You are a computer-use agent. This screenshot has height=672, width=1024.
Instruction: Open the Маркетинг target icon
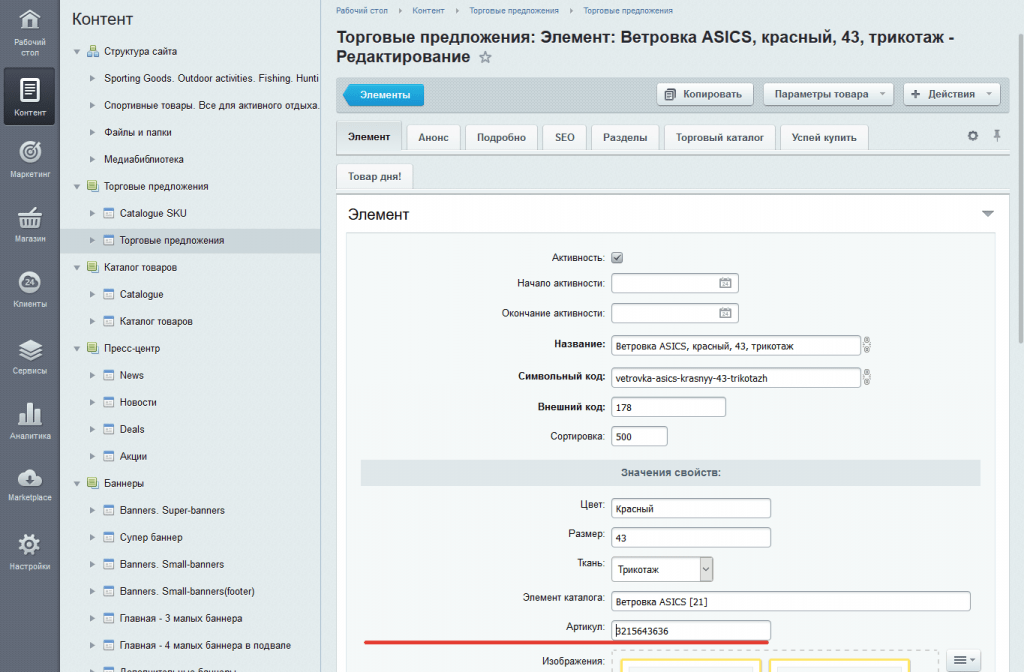(29, 152)
